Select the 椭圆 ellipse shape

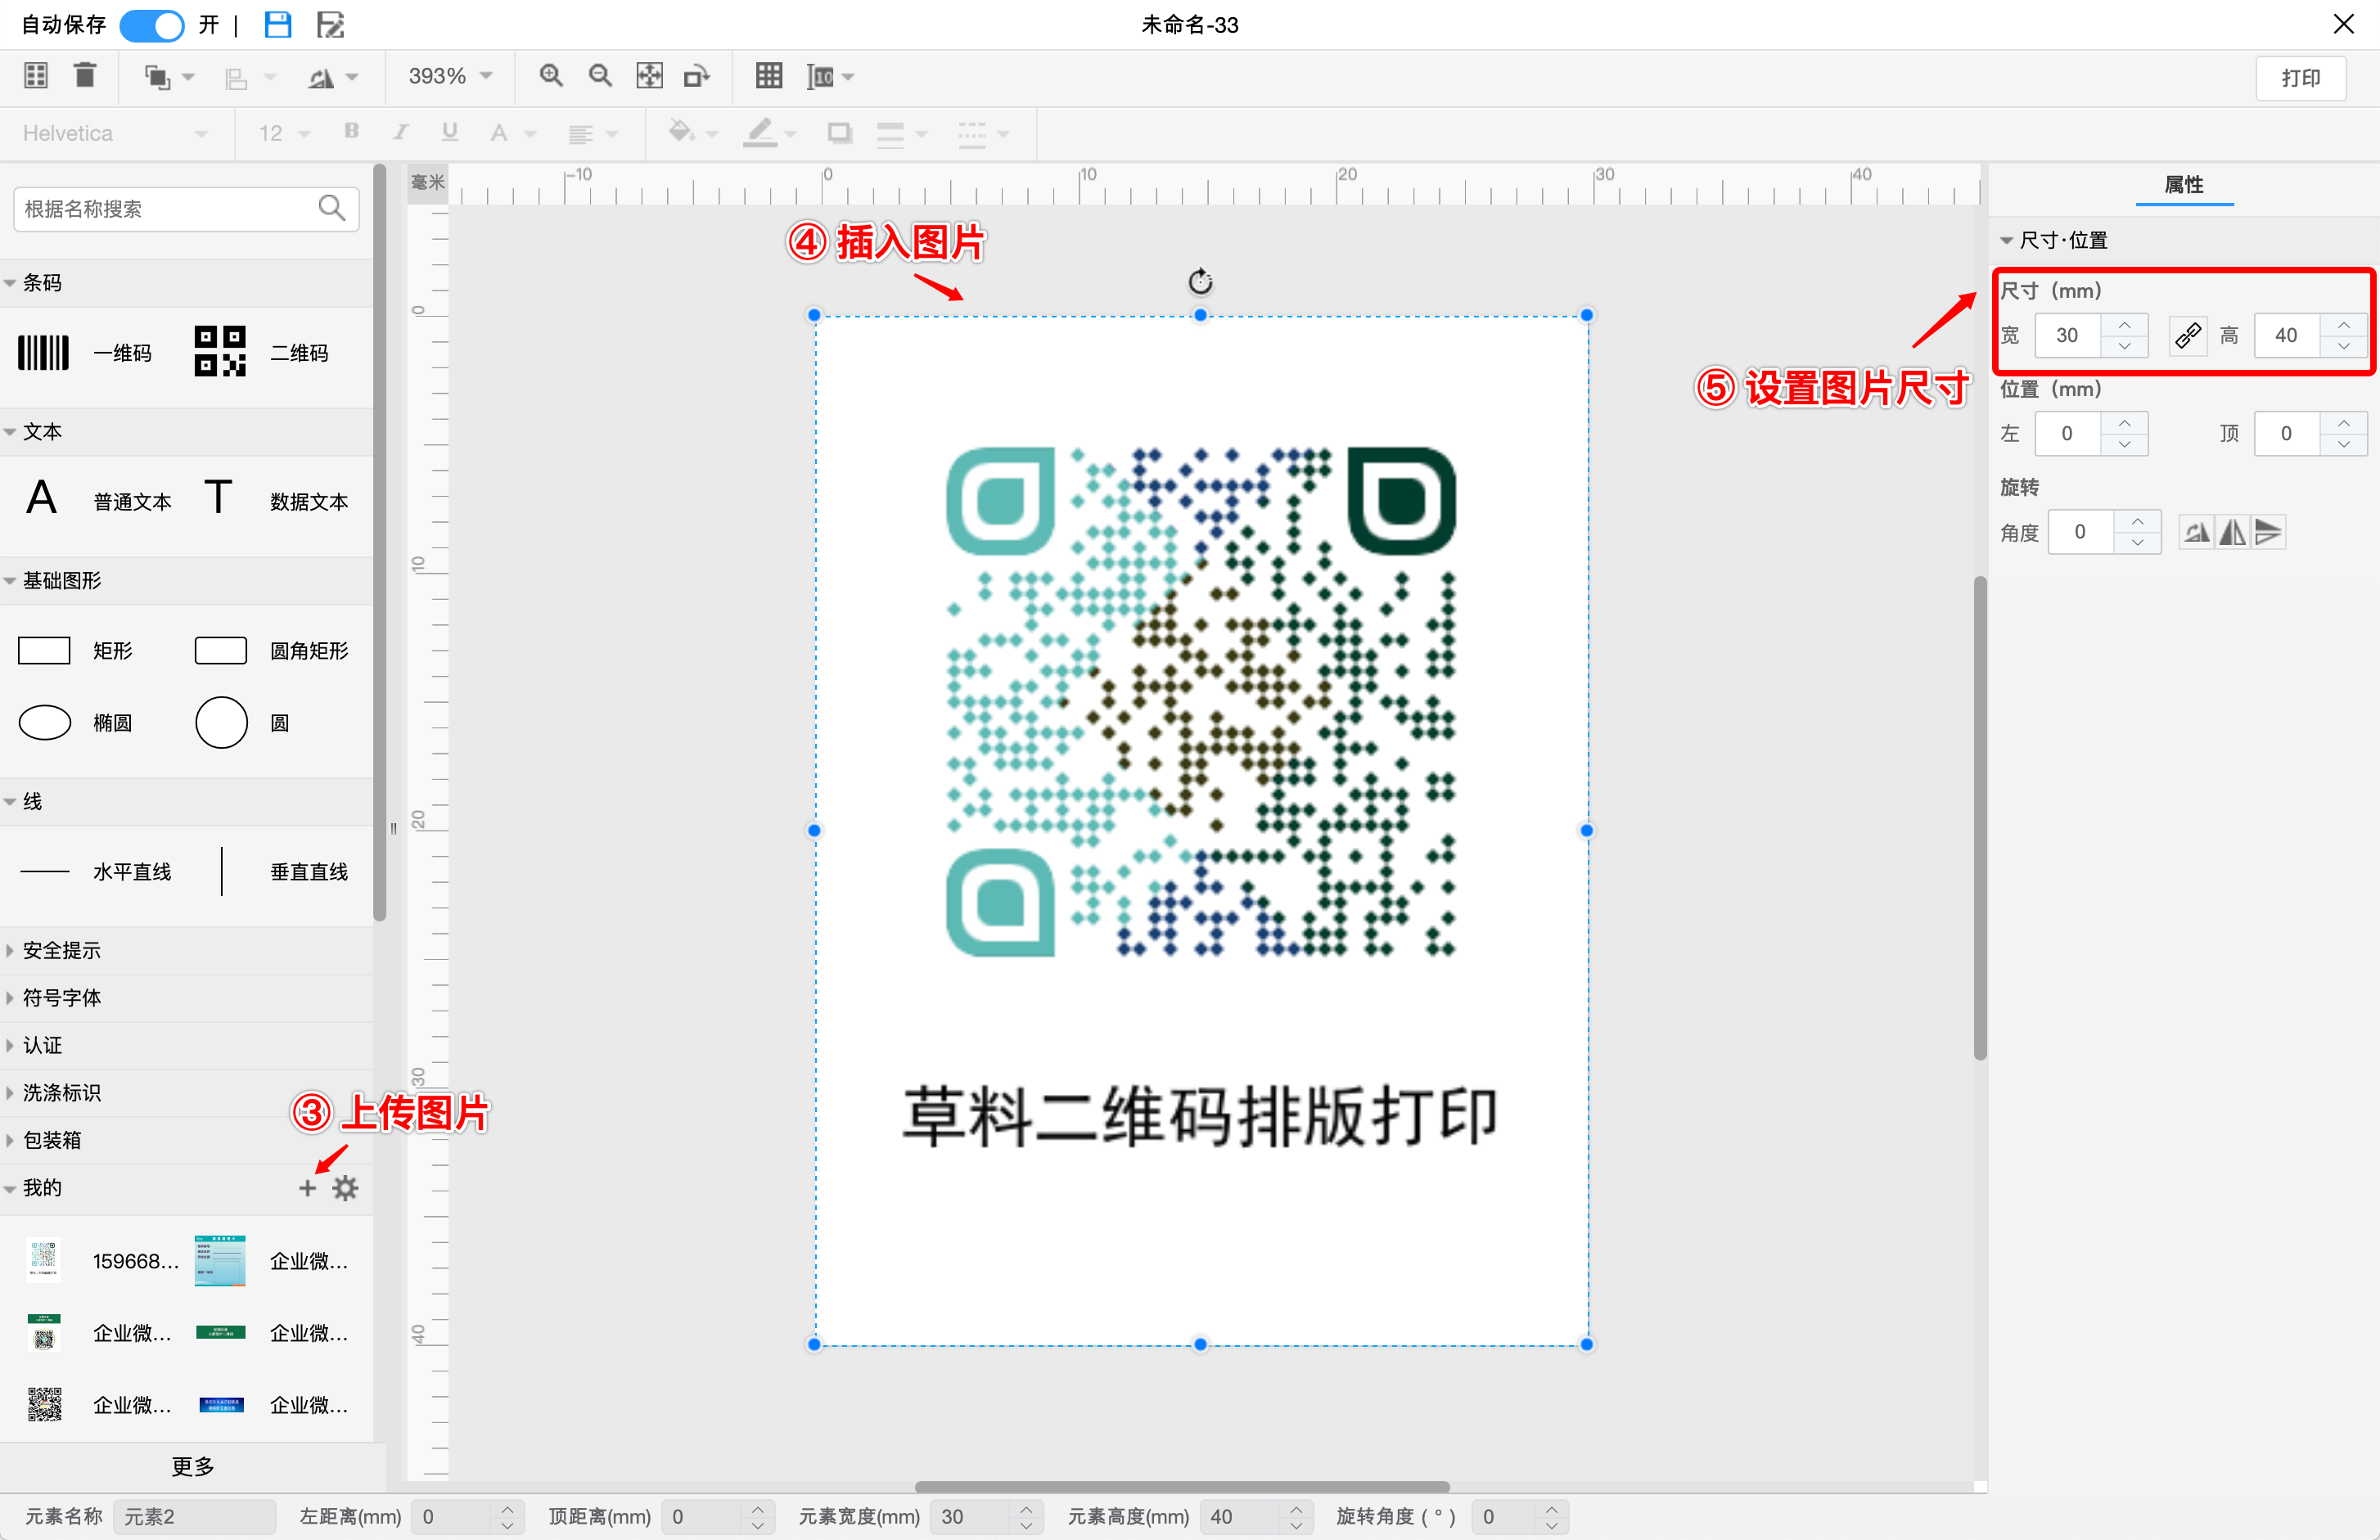point(76,722)
